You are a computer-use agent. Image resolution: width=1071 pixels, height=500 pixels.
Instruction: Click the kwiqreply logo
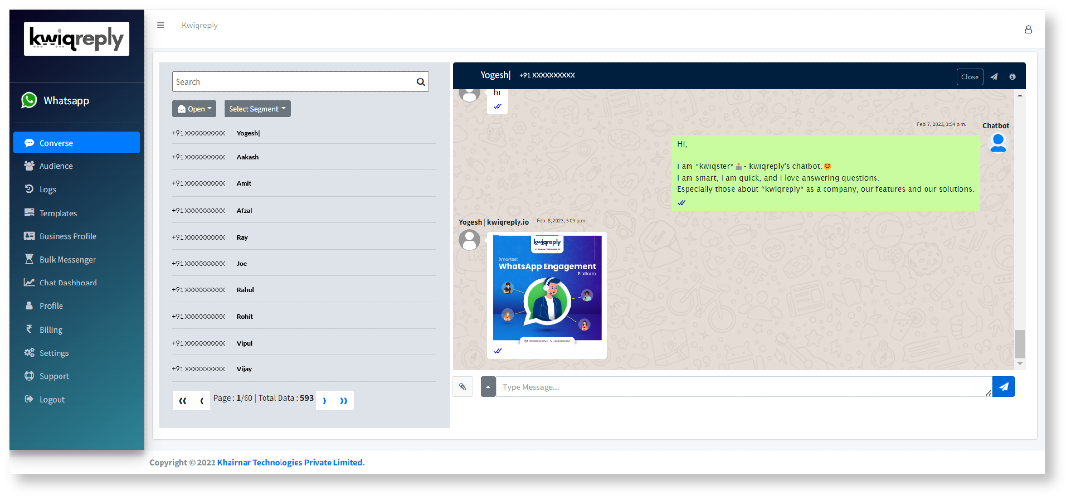tap(76, 39)
